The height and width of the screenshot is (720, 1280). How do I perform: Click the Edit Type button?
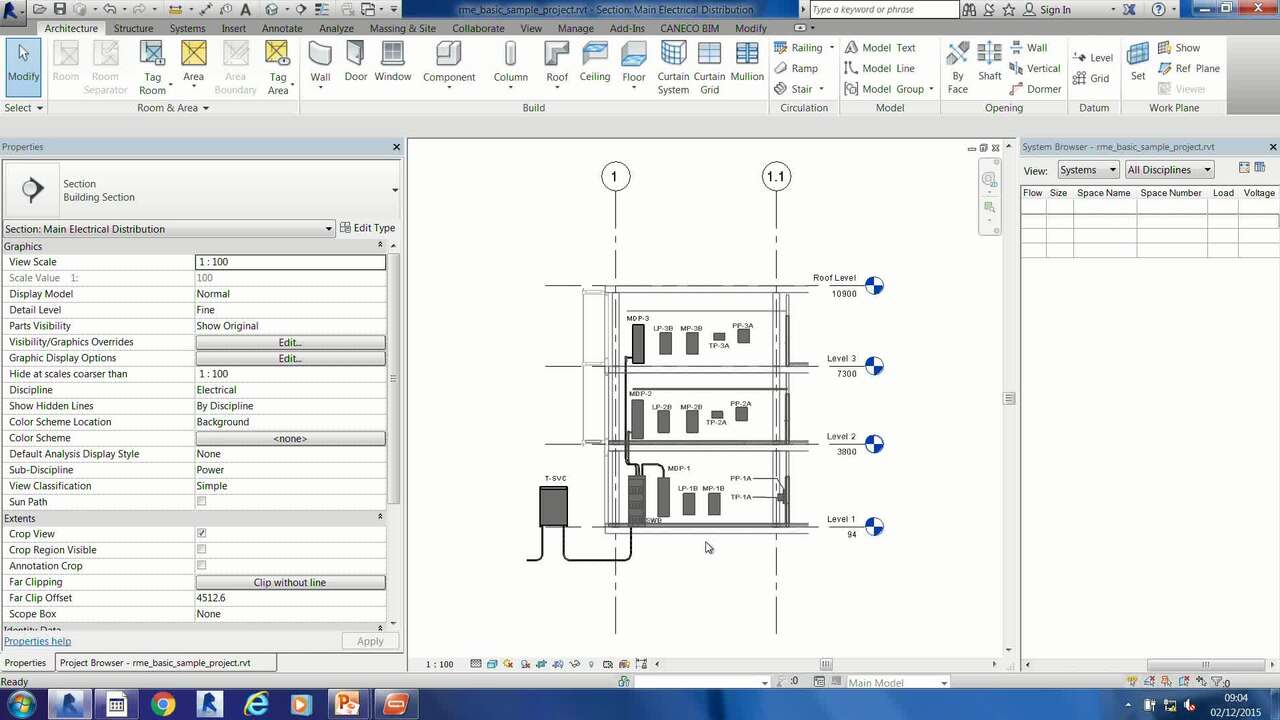[x=367, y=228]
